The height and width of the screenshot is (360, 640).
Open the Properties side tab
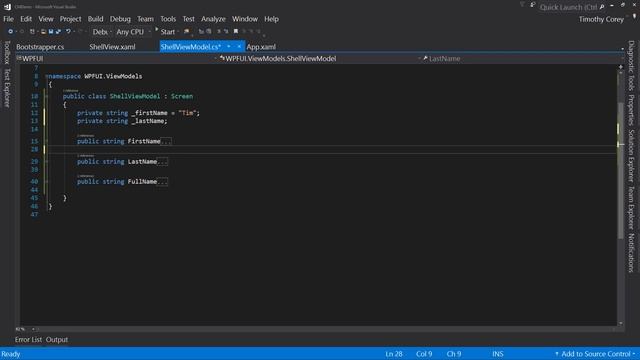pyautogui.click(x=631, y=110)
